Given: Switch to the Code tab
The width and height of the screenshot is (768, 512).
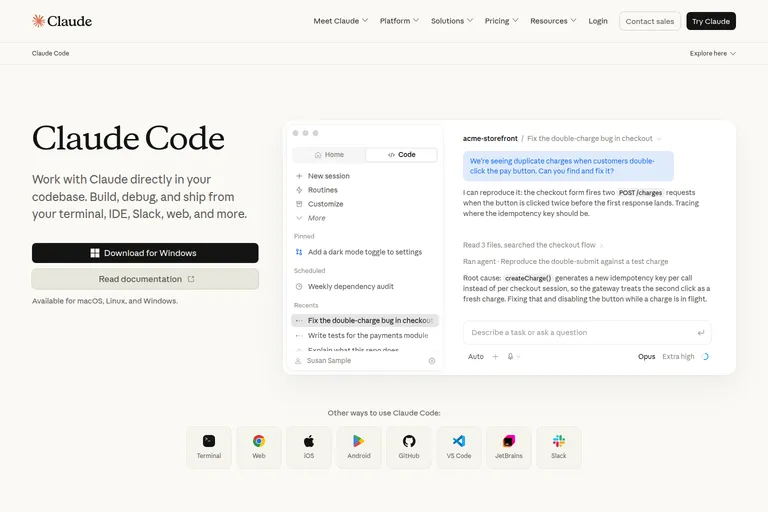Looking at the screenshot, I should point(401,155).
